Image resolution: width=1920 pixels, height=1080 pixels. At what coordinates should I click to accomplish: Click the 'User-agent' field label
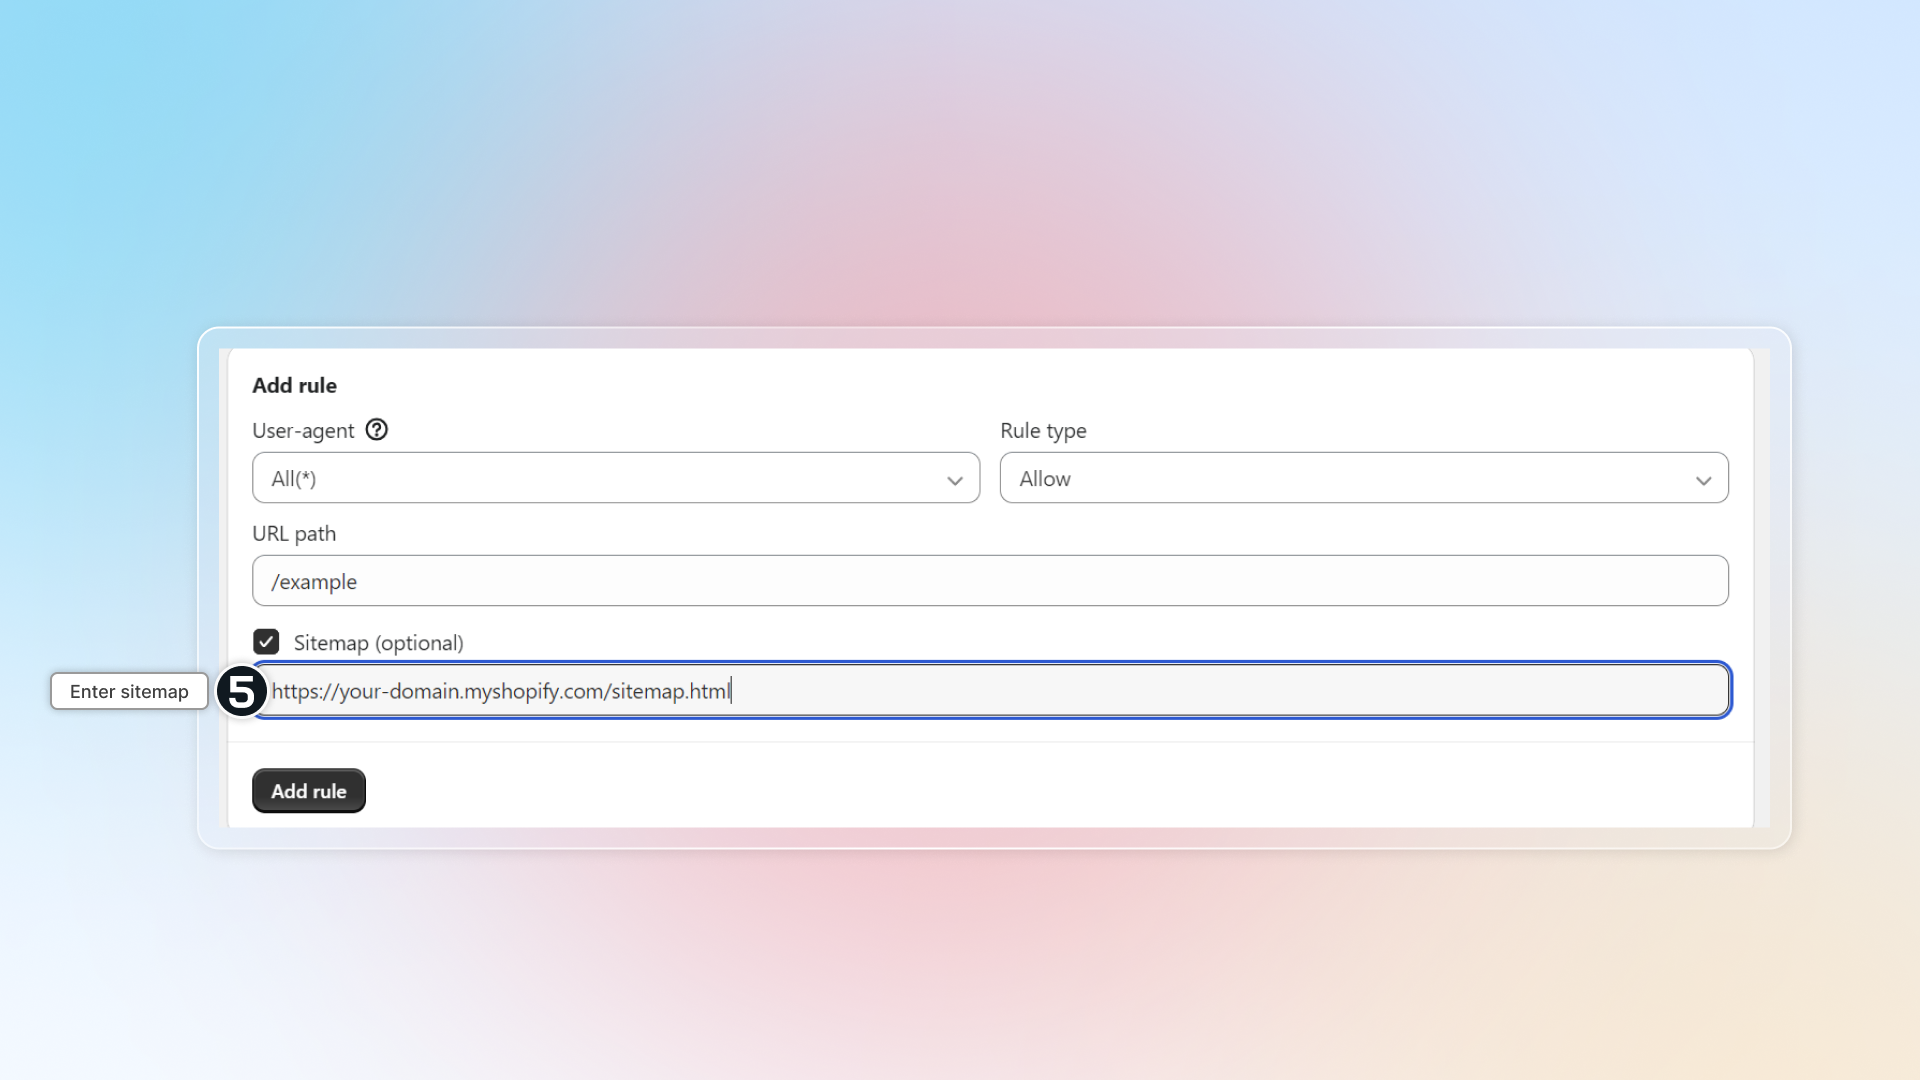(x=303, y=431)
